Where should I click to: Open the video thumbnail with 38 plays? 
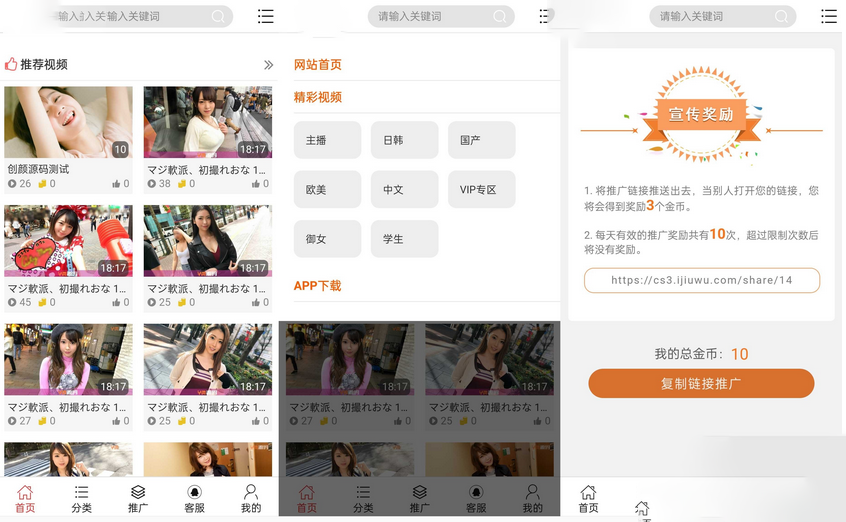208,122
